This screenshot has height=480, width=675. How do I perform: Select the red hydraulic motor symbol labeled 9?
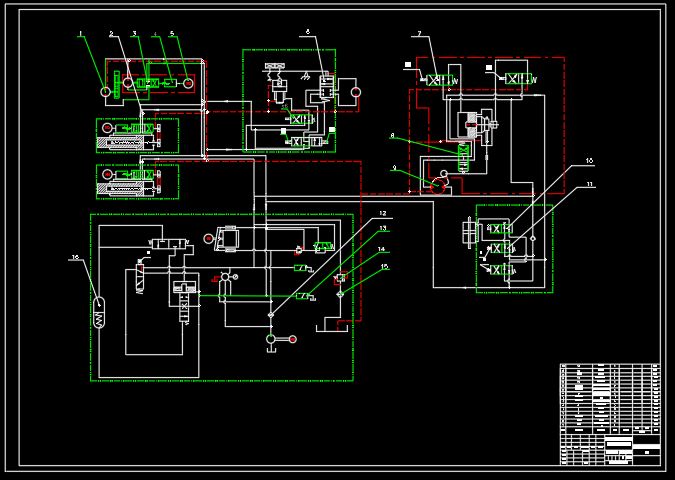(438, 186)
